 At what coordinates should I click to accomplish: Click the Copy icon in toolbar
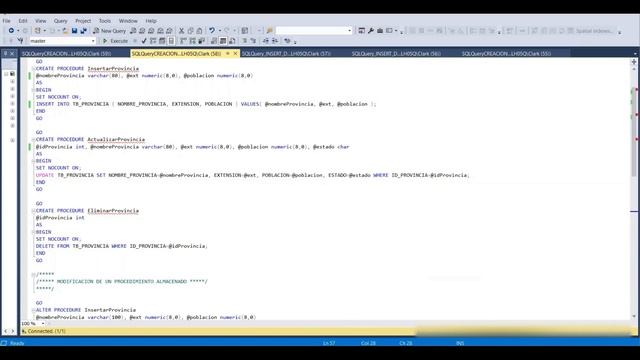coord(191,31)
